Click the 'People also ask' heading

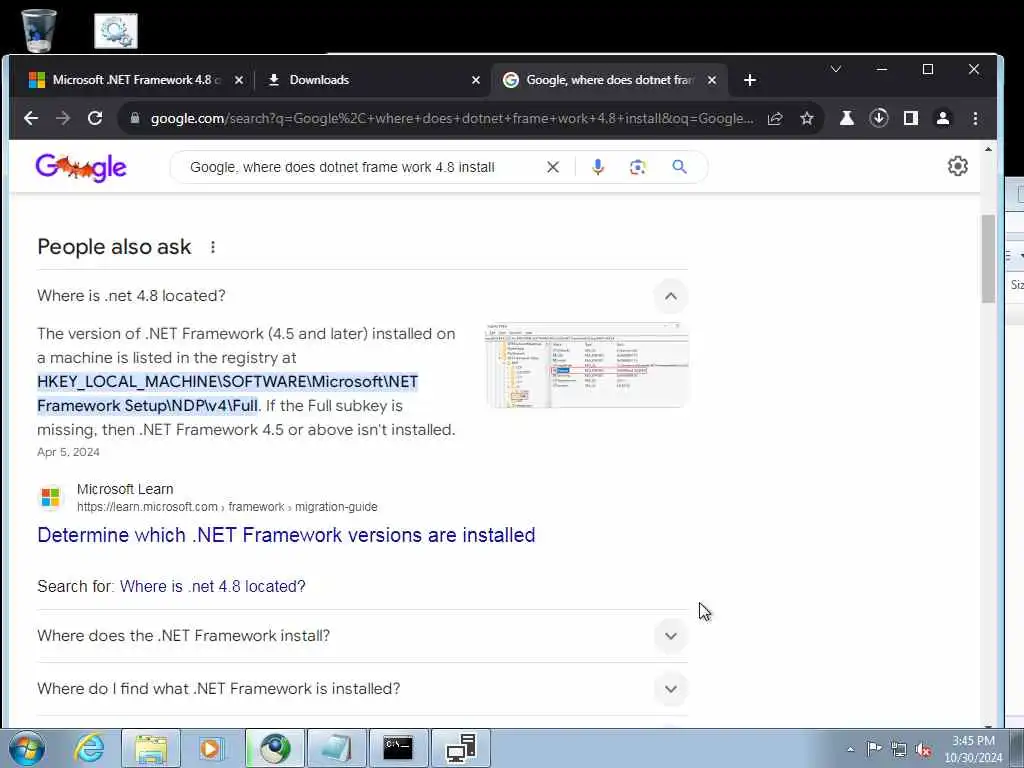click(x=114, y=247)
